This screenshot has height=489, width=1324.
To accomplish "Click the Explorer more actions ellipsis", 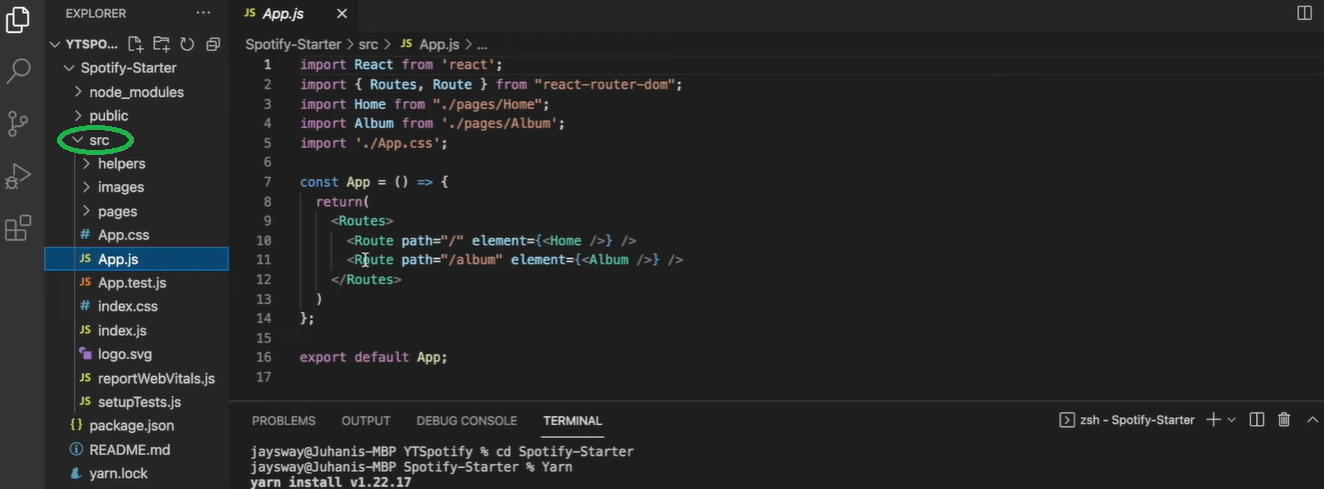I will [x=204, y=13].
